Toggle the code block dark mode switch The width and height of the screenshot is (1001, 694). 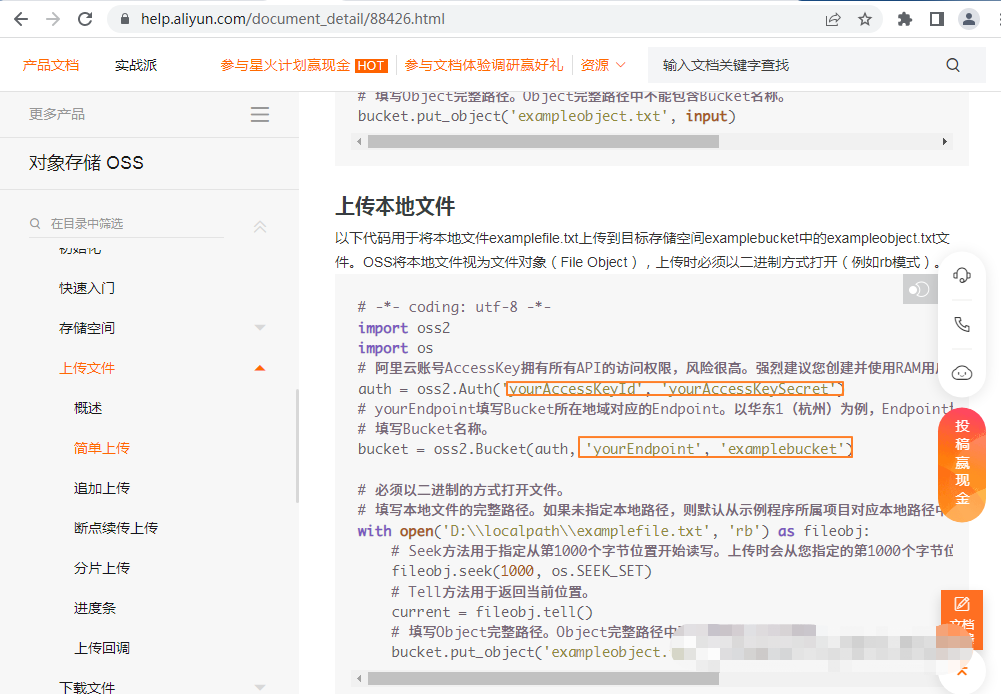click(x=920, y=289)
